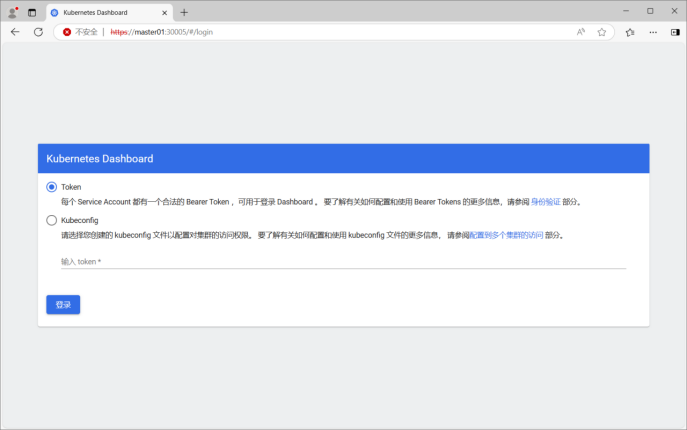Close the browser window
Viewport: 687px width, 430px height.
674,11
